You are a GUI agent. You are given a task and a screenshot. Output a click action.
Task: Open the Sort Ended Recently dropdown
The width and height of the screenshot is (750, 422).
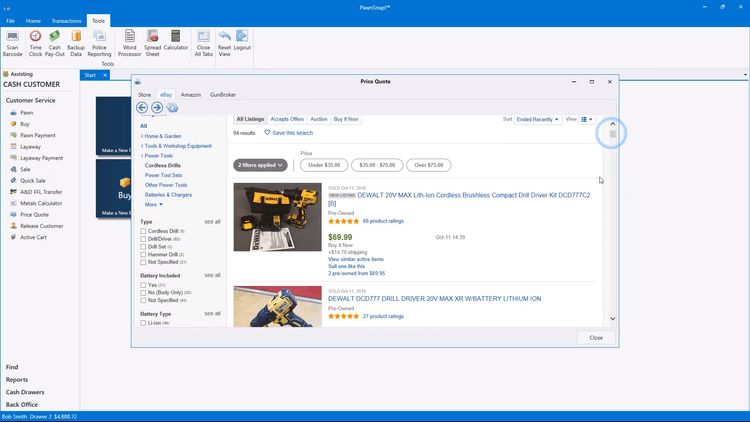[537, 120]
